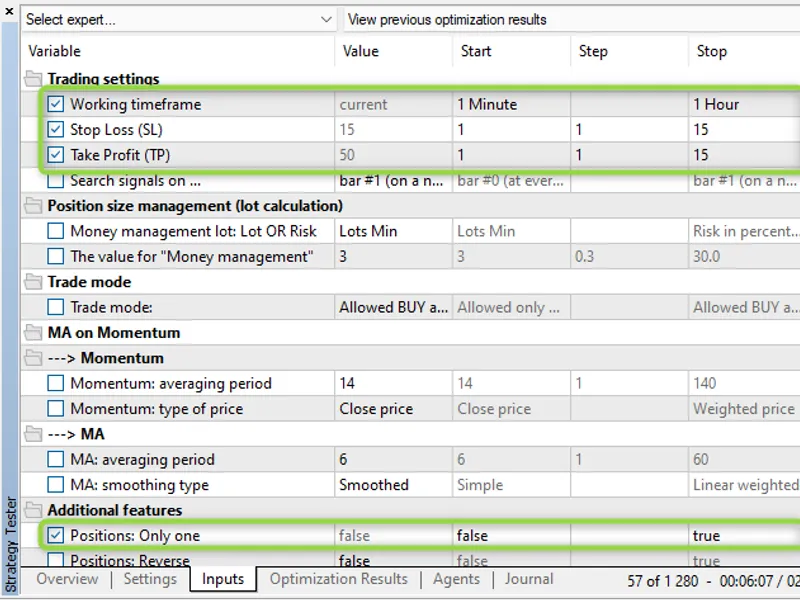Click the Trade mode folder icon
This screenshot has width=800, height=600.
tap(33, 282)
